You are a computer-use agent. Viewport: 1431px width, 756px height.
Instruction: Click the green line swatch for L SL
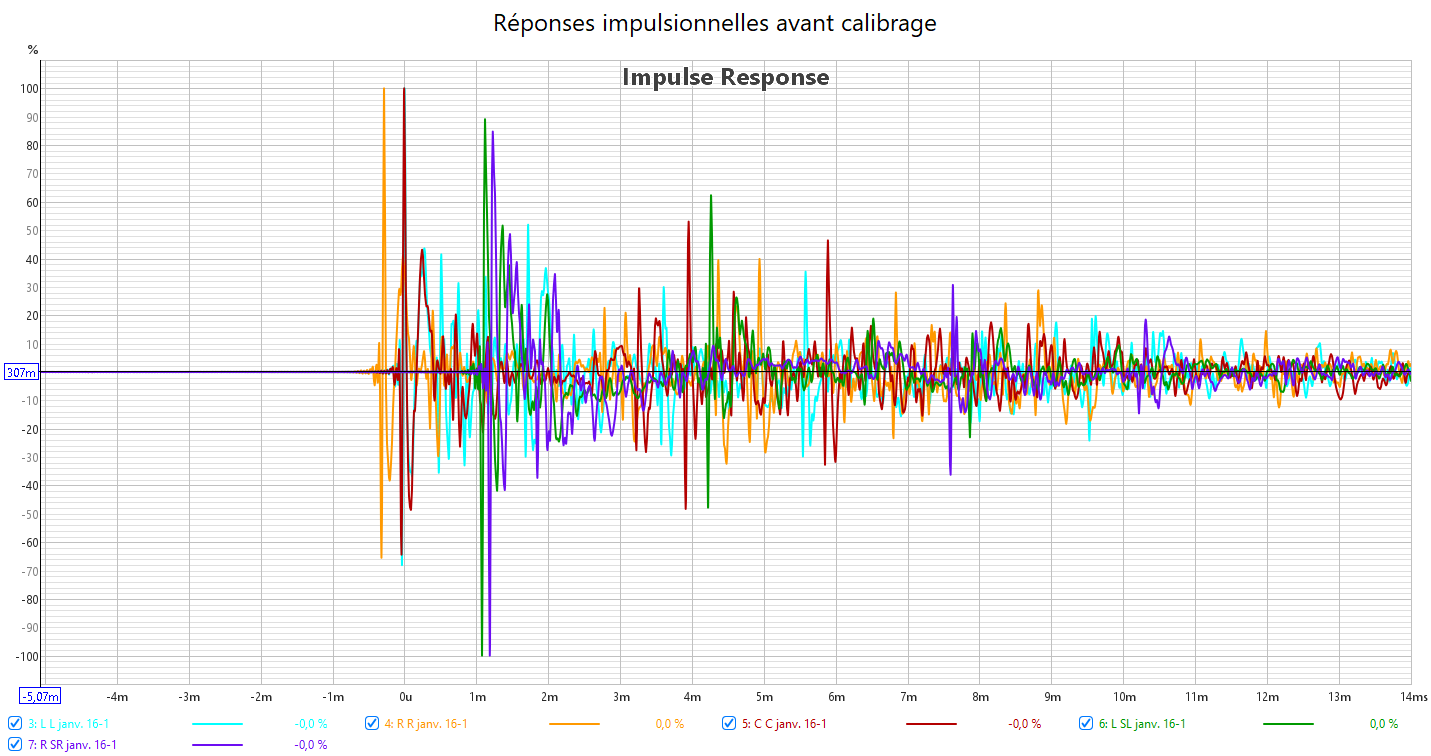[x=1288, y=723]
